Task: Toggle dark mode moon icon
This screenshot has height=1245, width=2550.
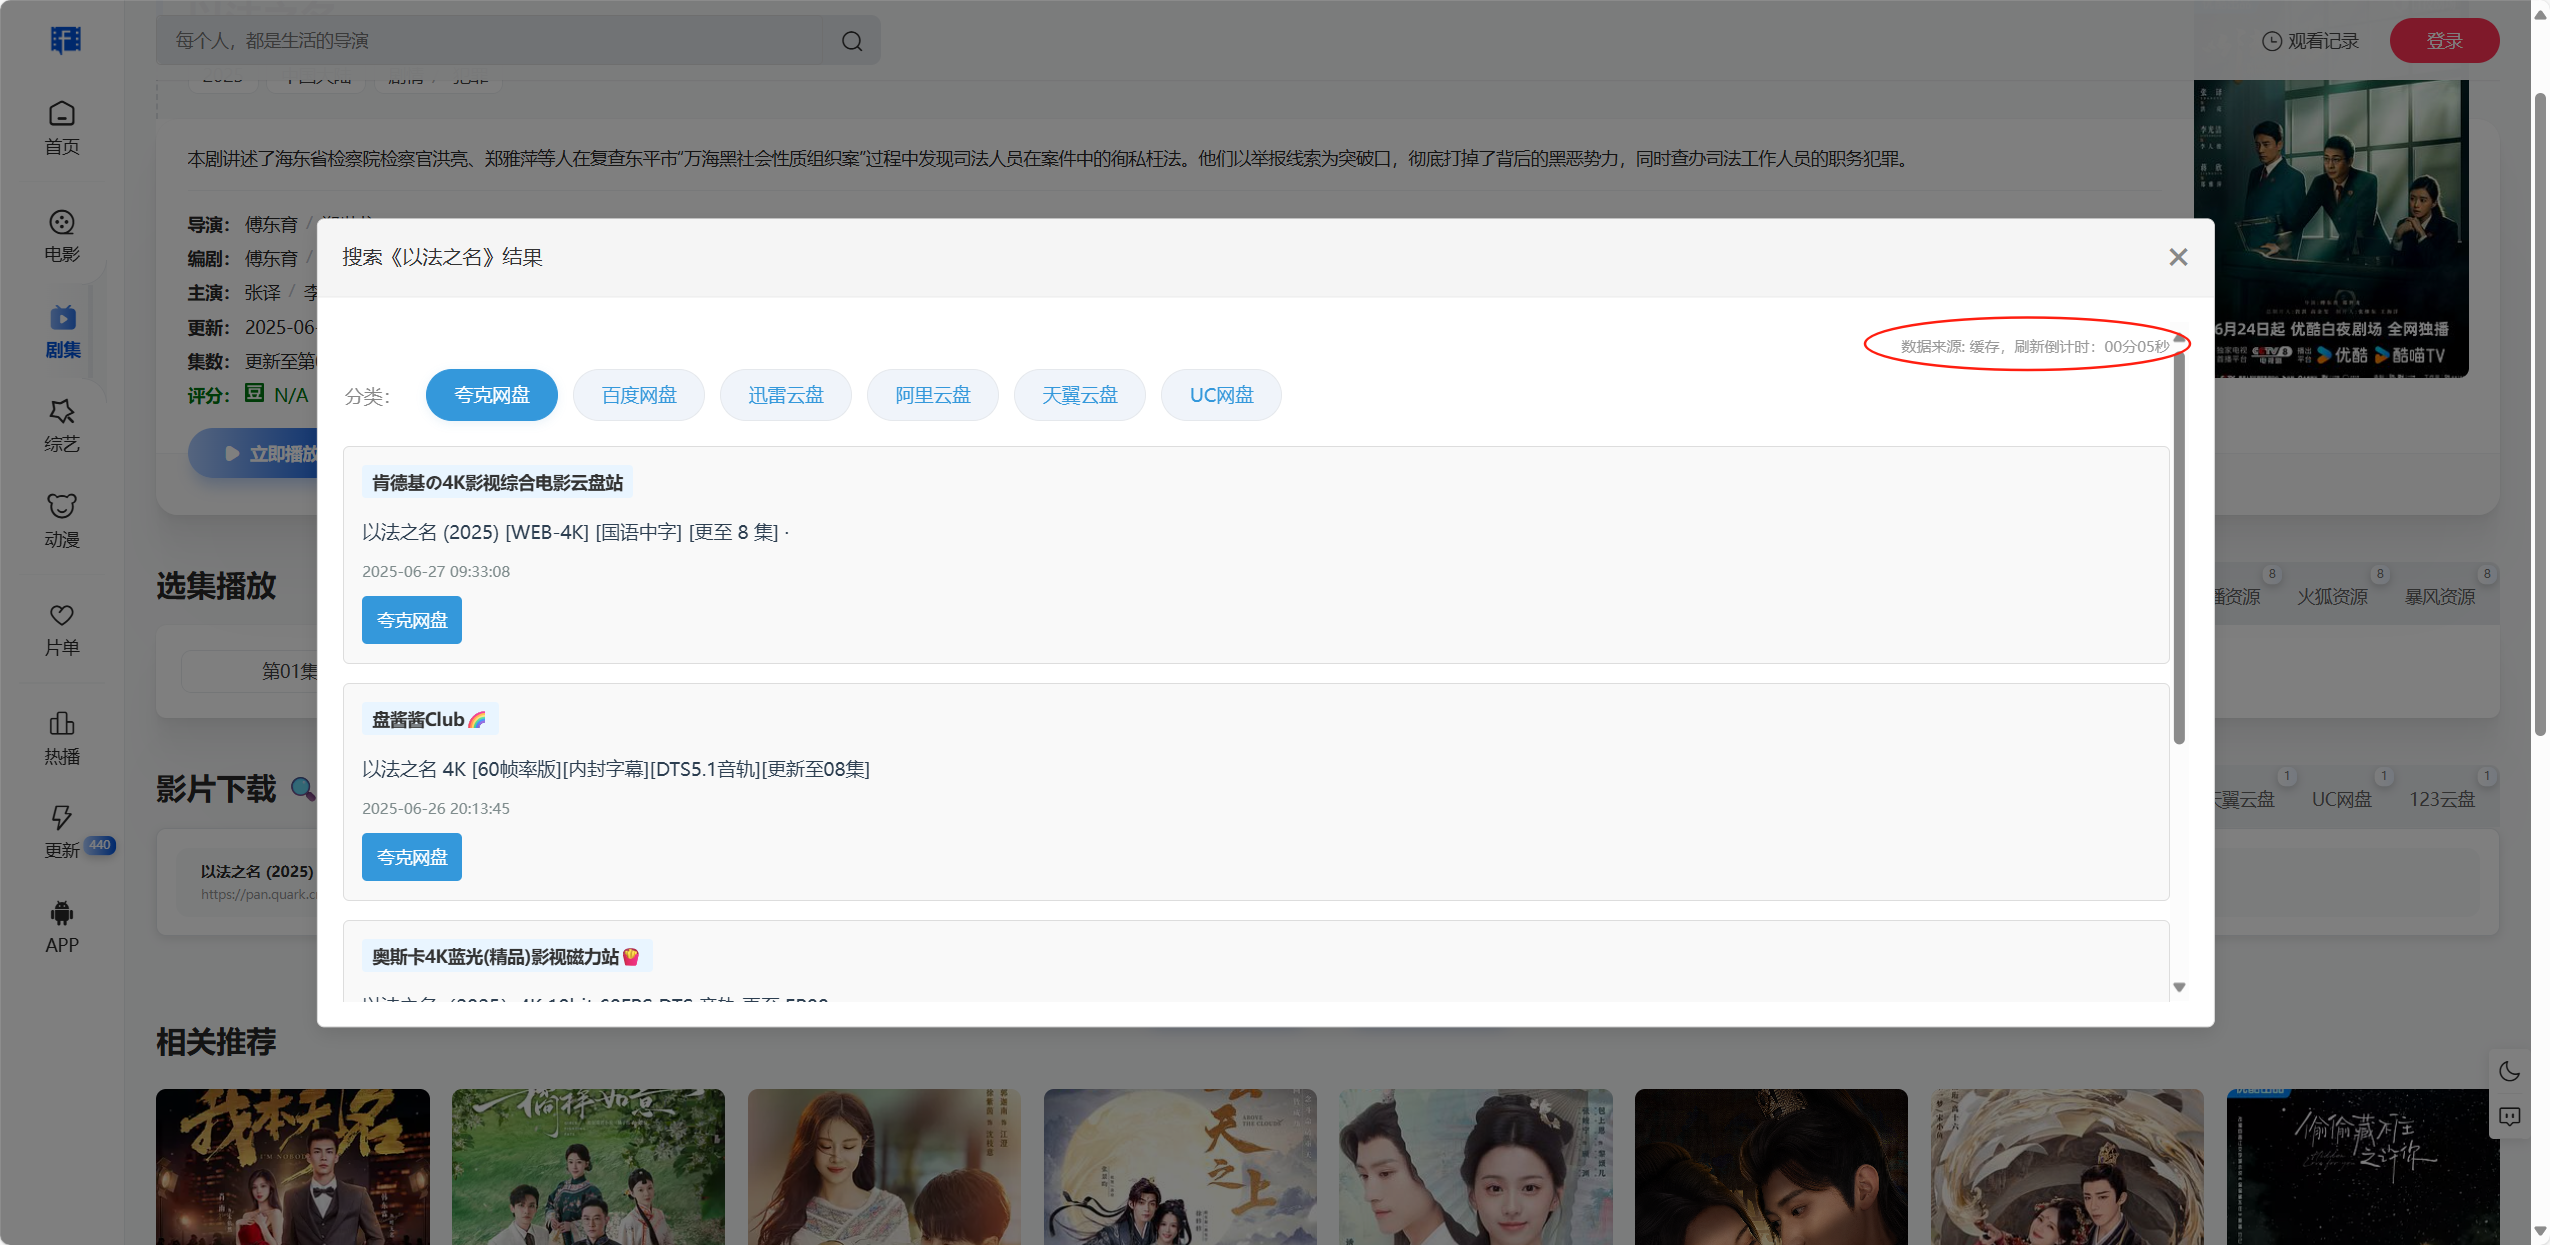Action: (2509, 1072)
